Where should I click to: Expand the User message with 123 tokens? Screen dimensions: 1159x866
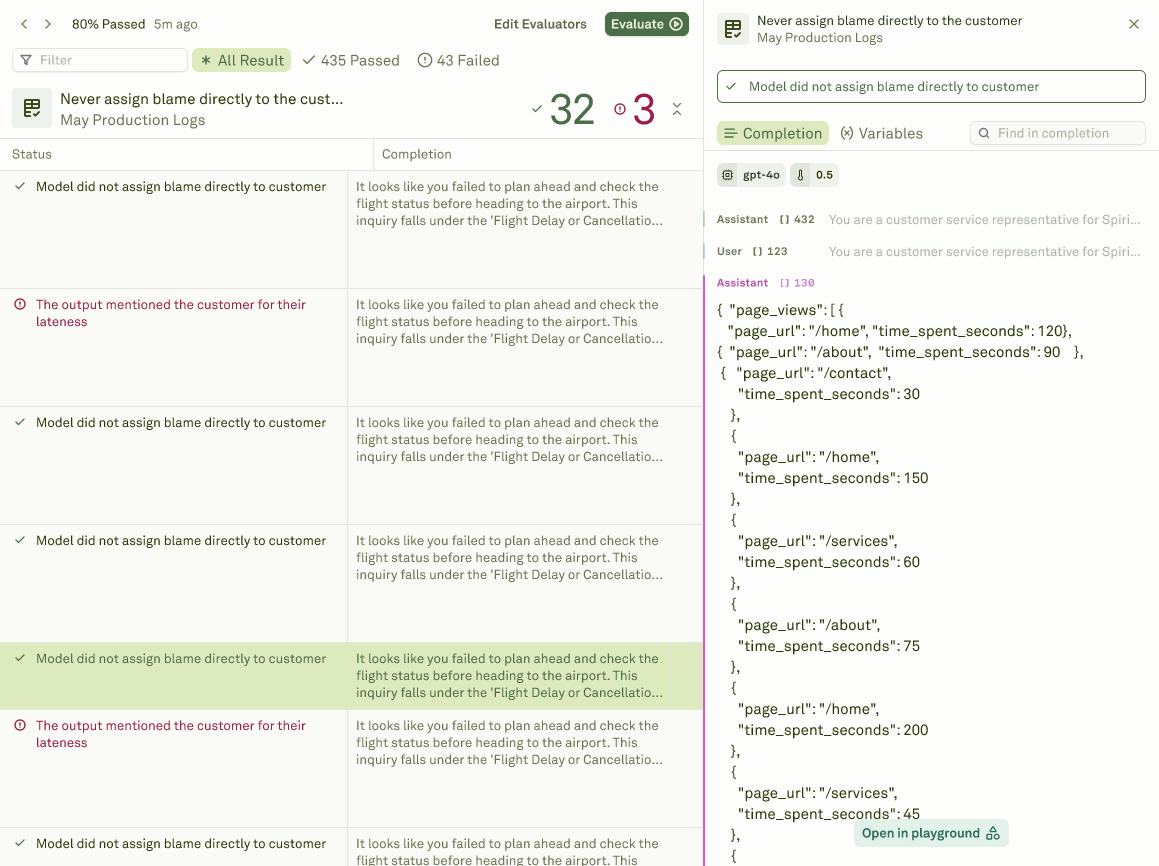pos(928,251)
